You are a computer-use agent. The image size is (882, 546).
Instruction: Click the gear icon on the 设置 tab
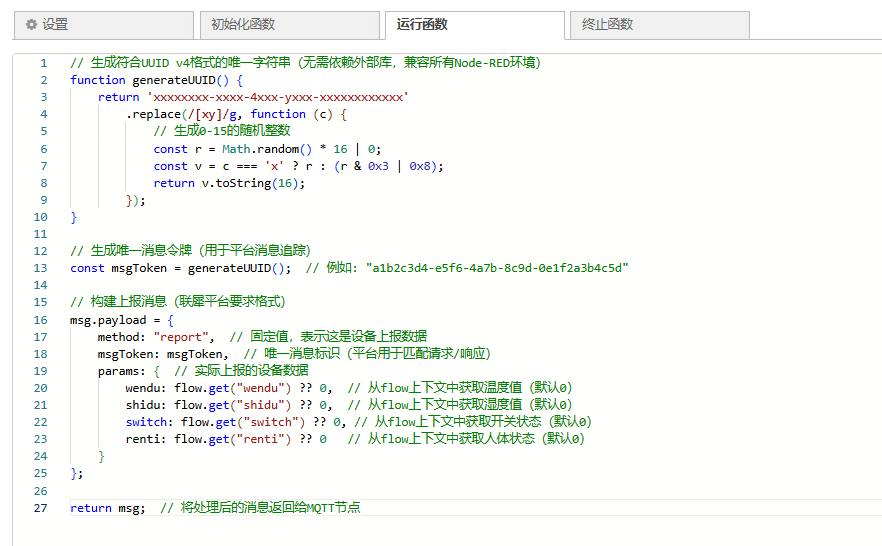click(31, 24)
